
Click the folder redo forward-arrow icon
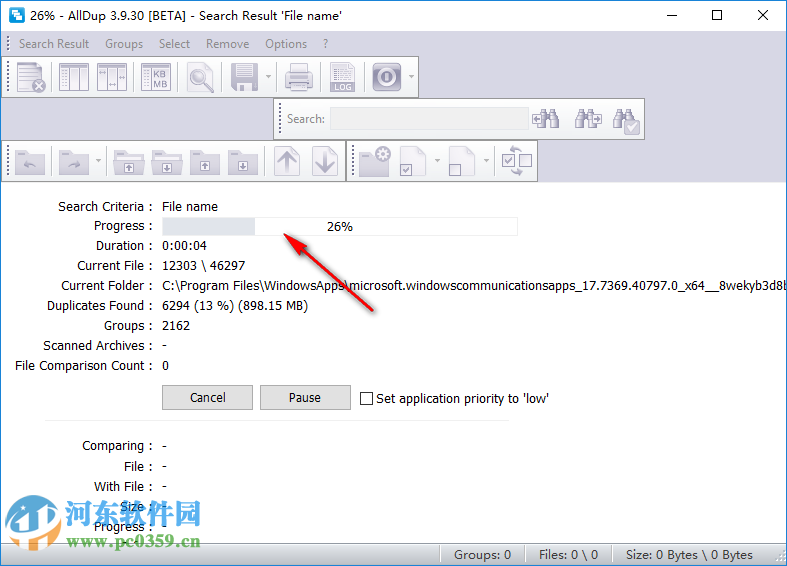[x=74, y=162]
